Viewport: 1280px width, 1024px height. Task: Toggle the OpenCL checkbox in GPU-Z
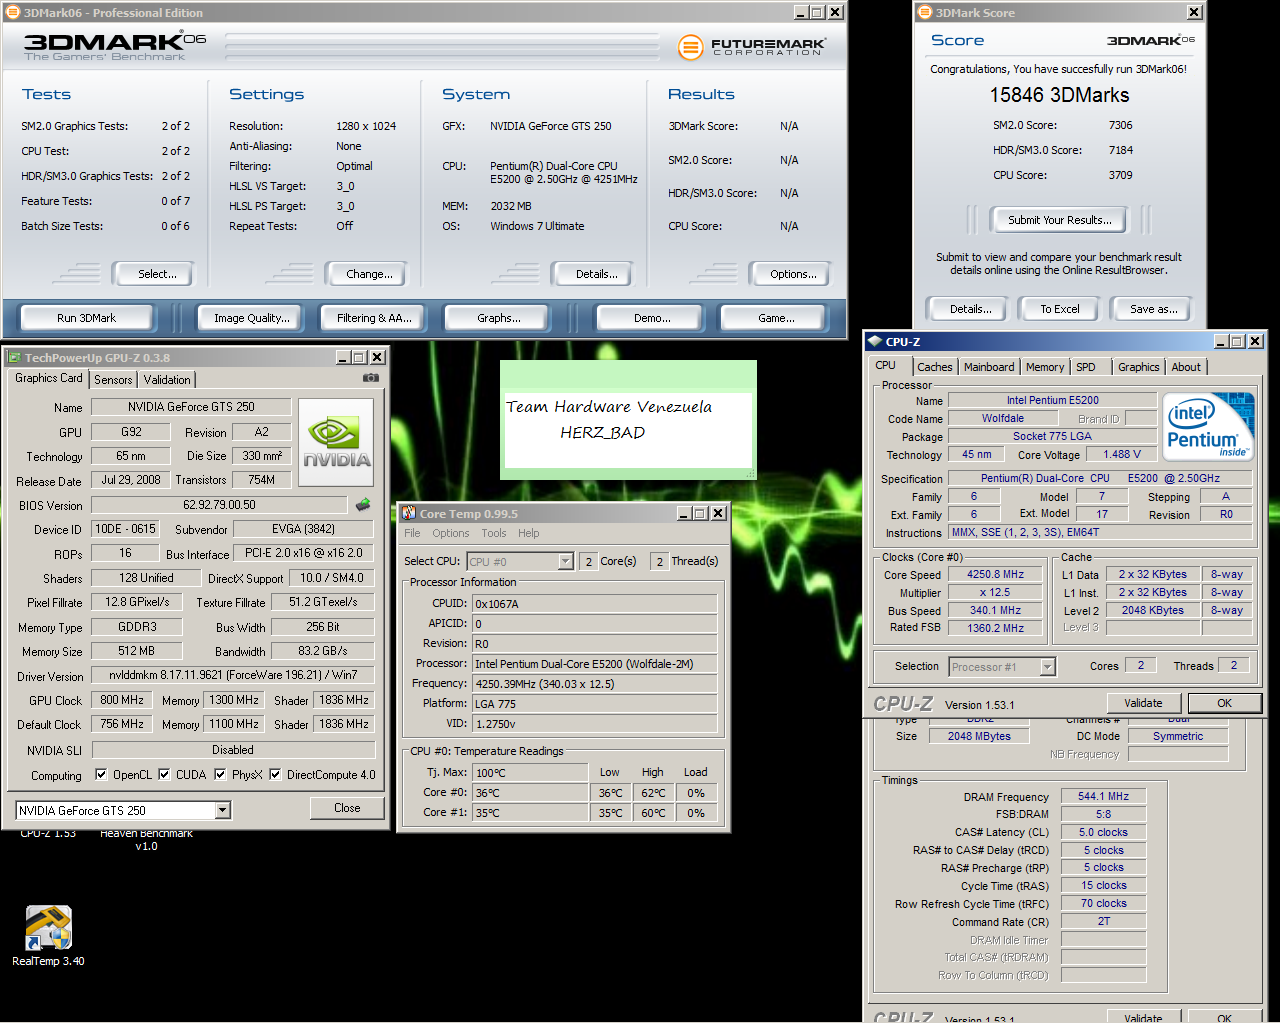pos(101,774)
